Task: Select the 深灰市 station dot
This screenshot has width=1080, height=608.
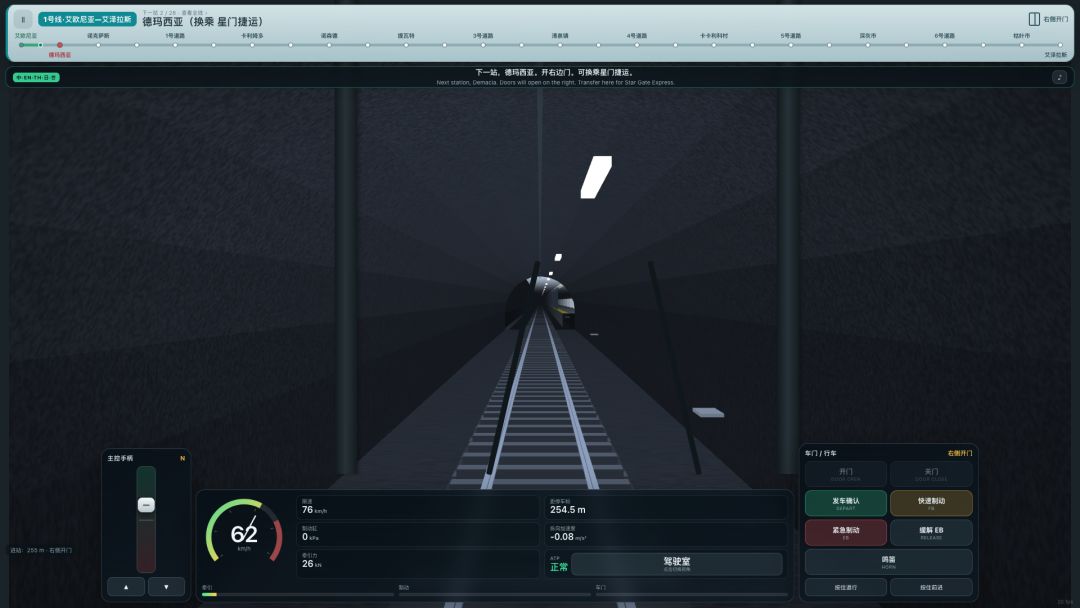Action: point(868,45)
